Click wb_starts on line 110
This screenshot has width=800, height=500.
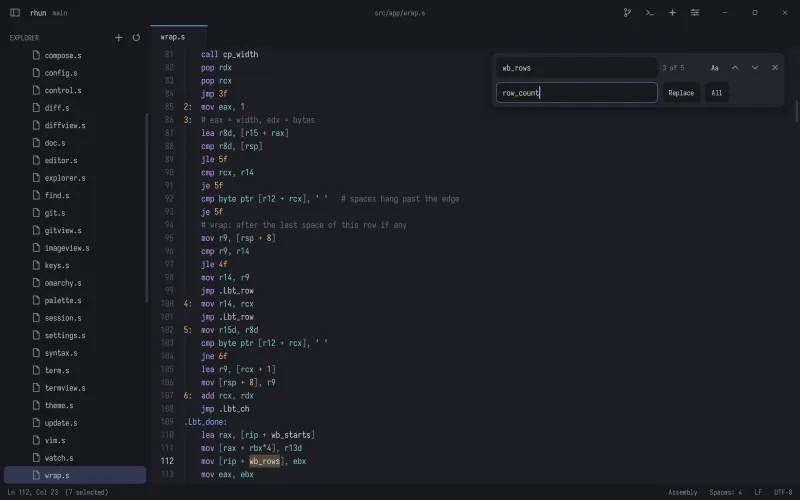(291, 435)
